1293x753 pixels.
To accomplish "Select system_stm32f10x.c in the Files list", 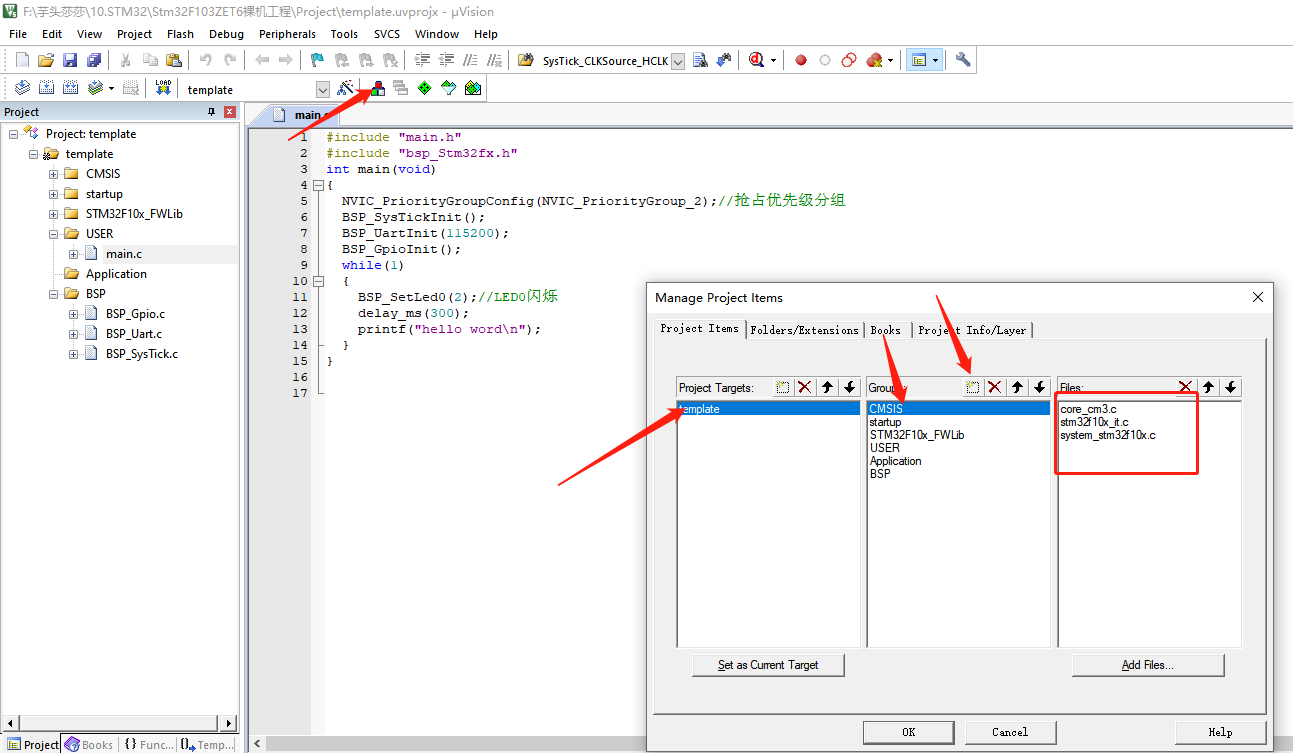I will [x=1107, y=435].
